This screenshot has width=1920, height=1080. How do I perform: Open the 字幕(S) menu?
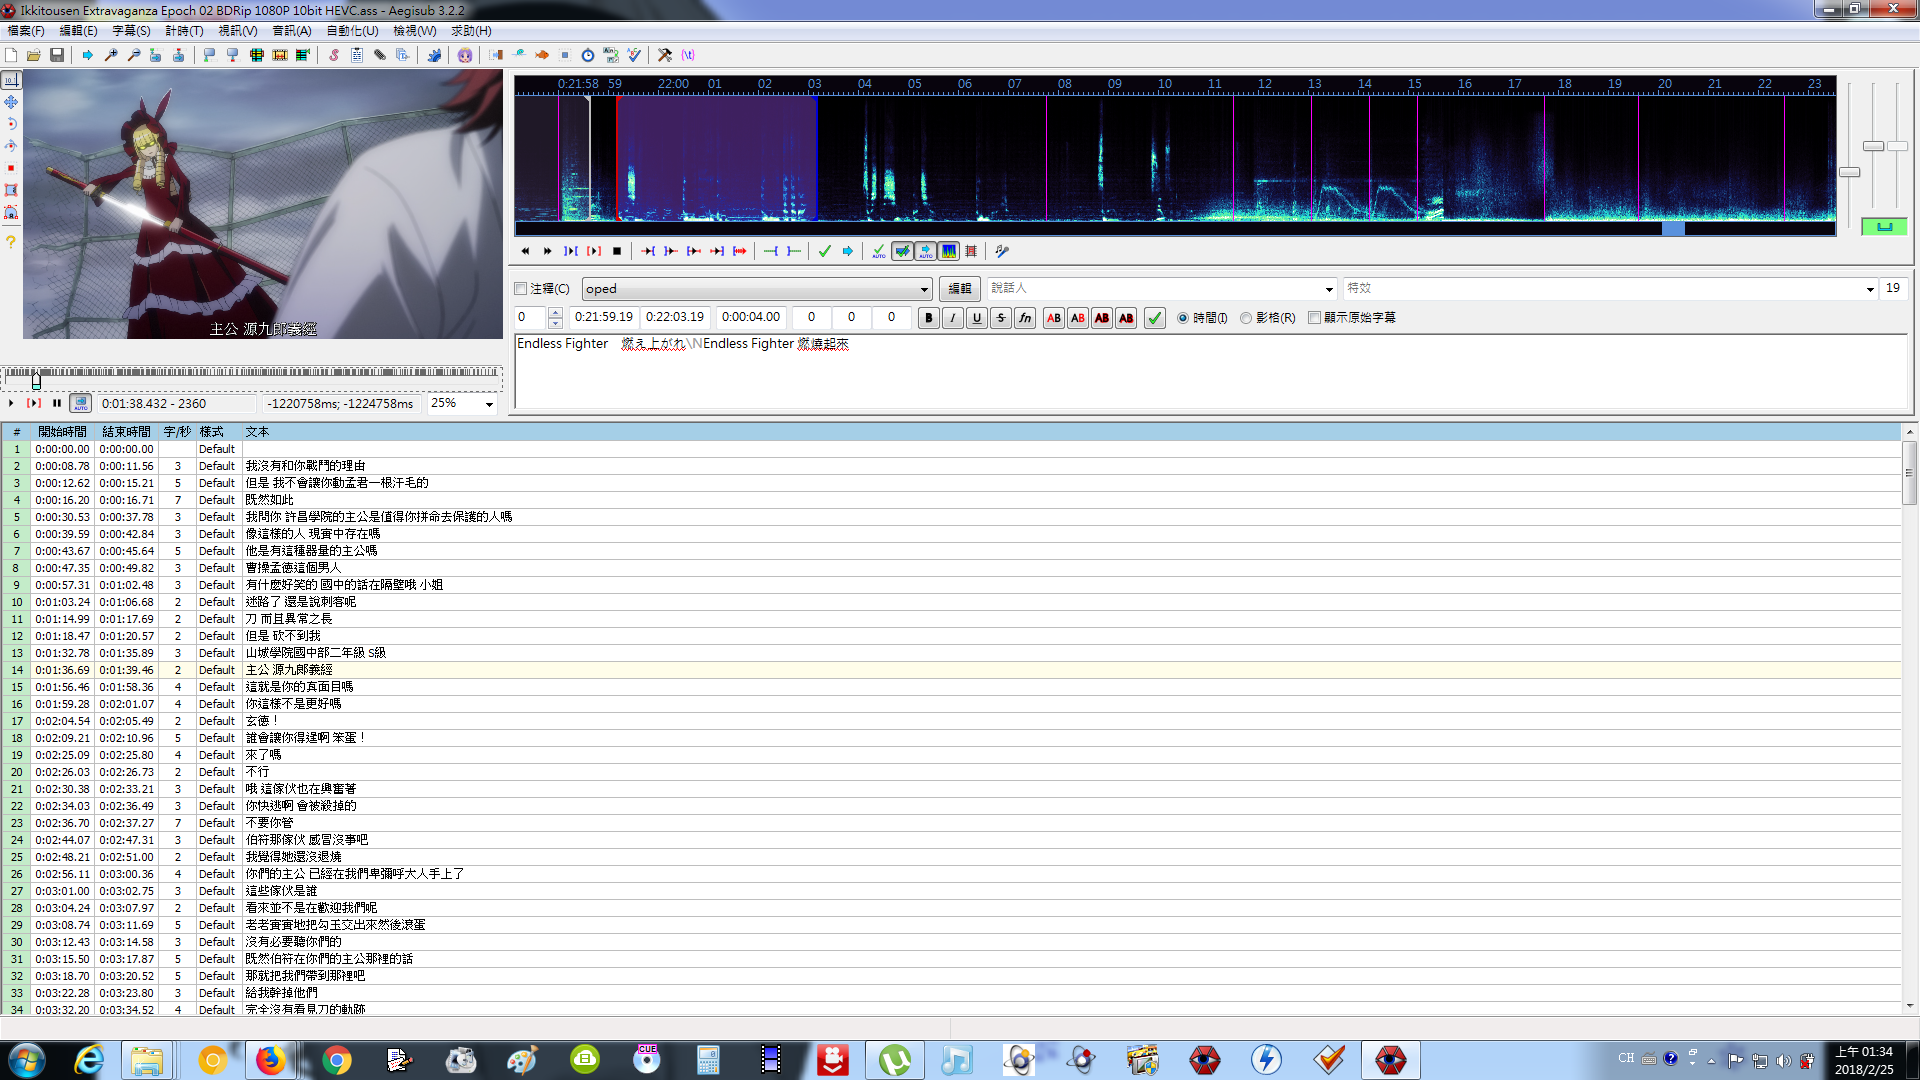(131, 31)
